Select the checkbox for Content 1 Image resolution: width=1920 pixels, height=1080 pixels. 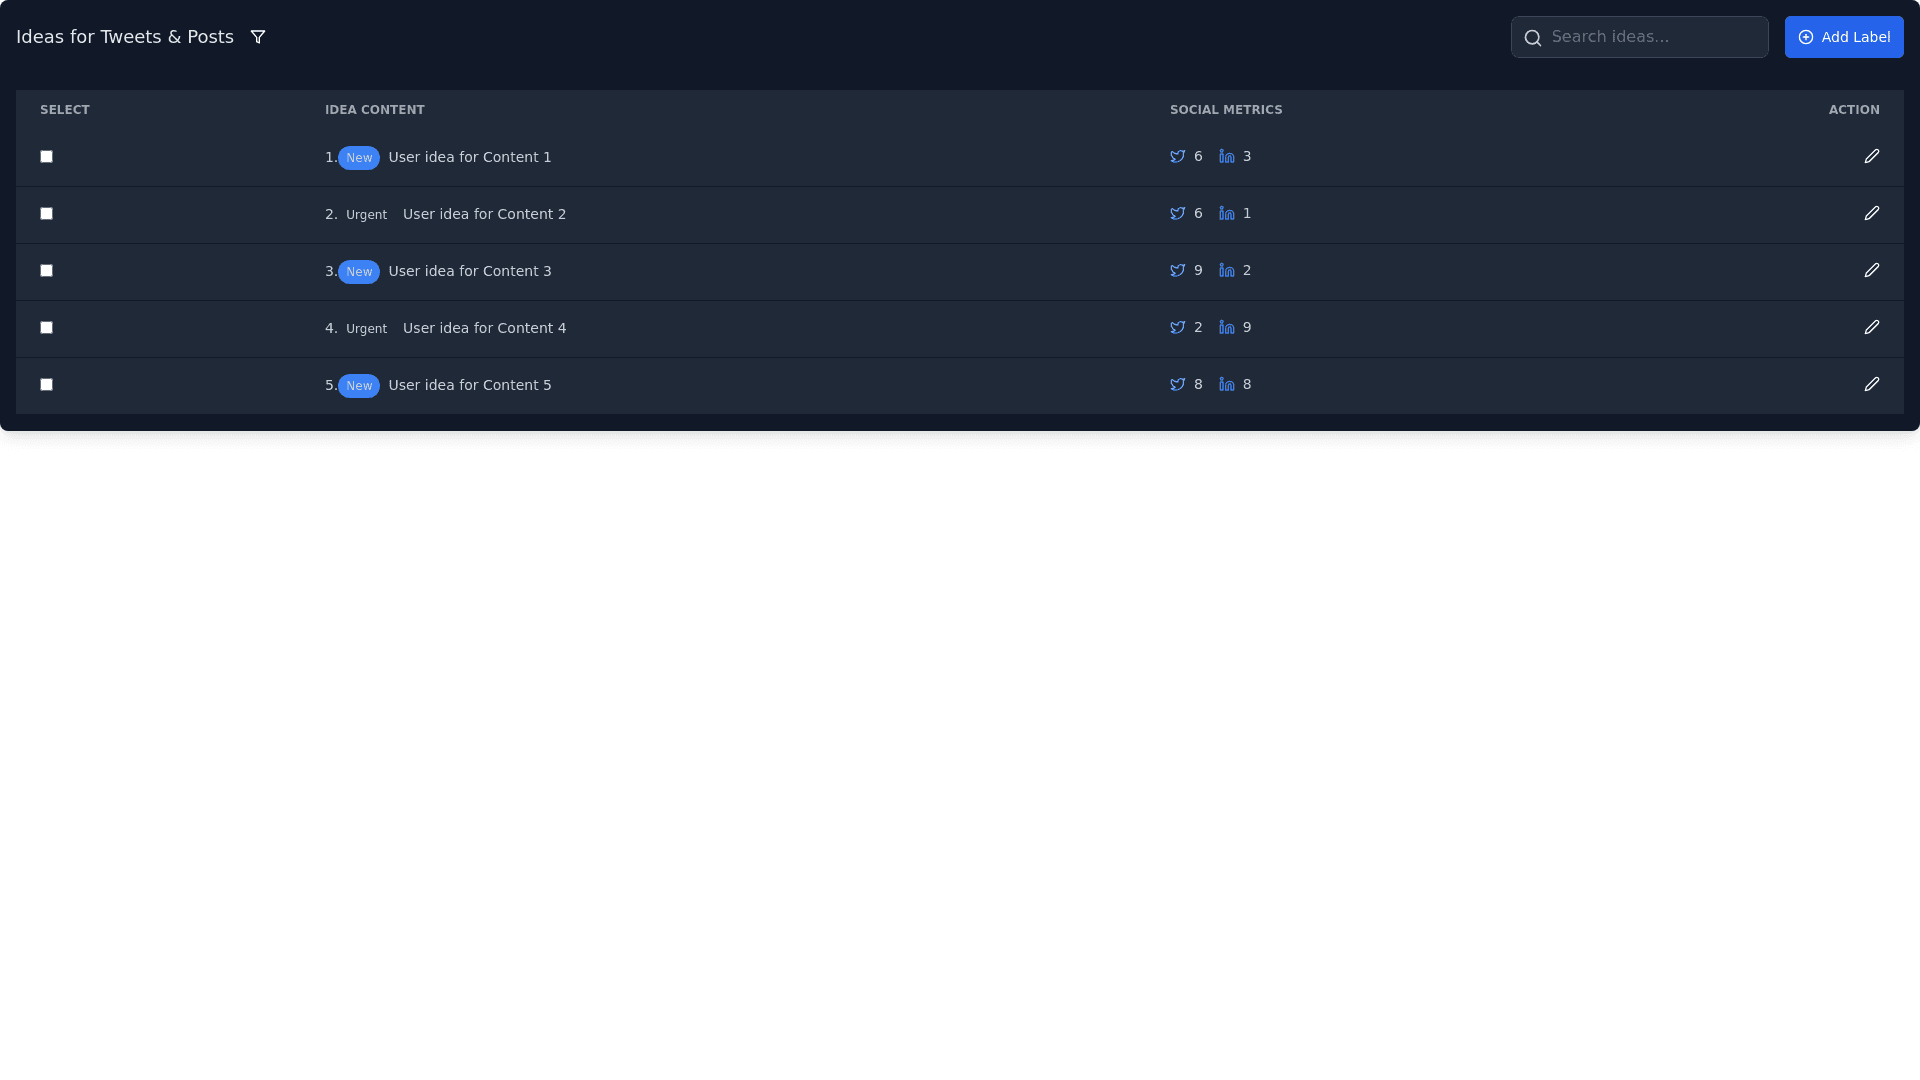[46, 156]
